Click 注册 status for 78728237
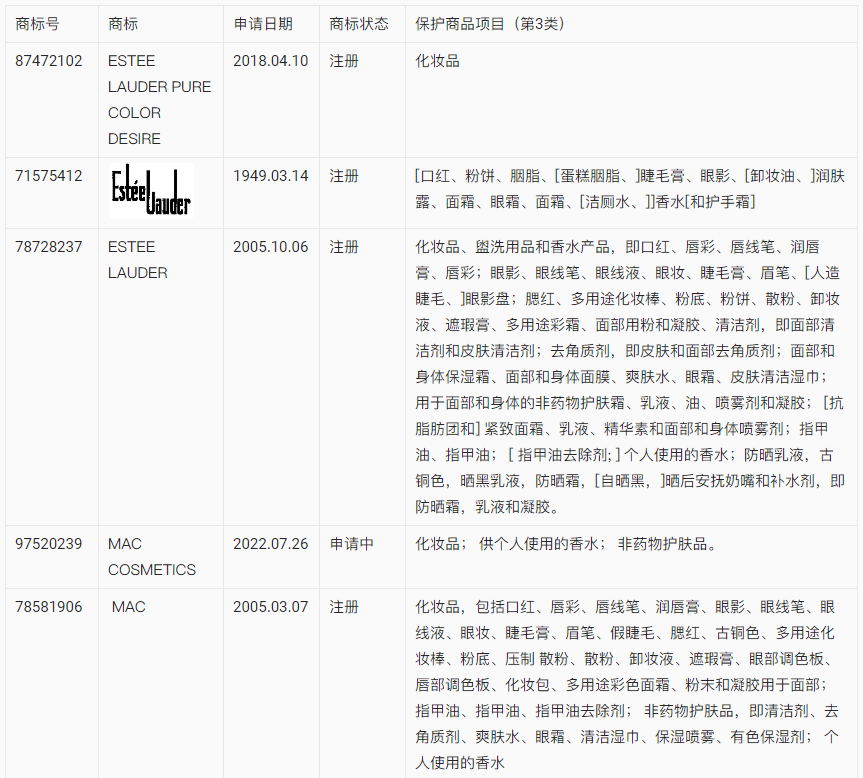Image resolution: width=863 pixels, height=778 pixels. [x=344, y=246]
